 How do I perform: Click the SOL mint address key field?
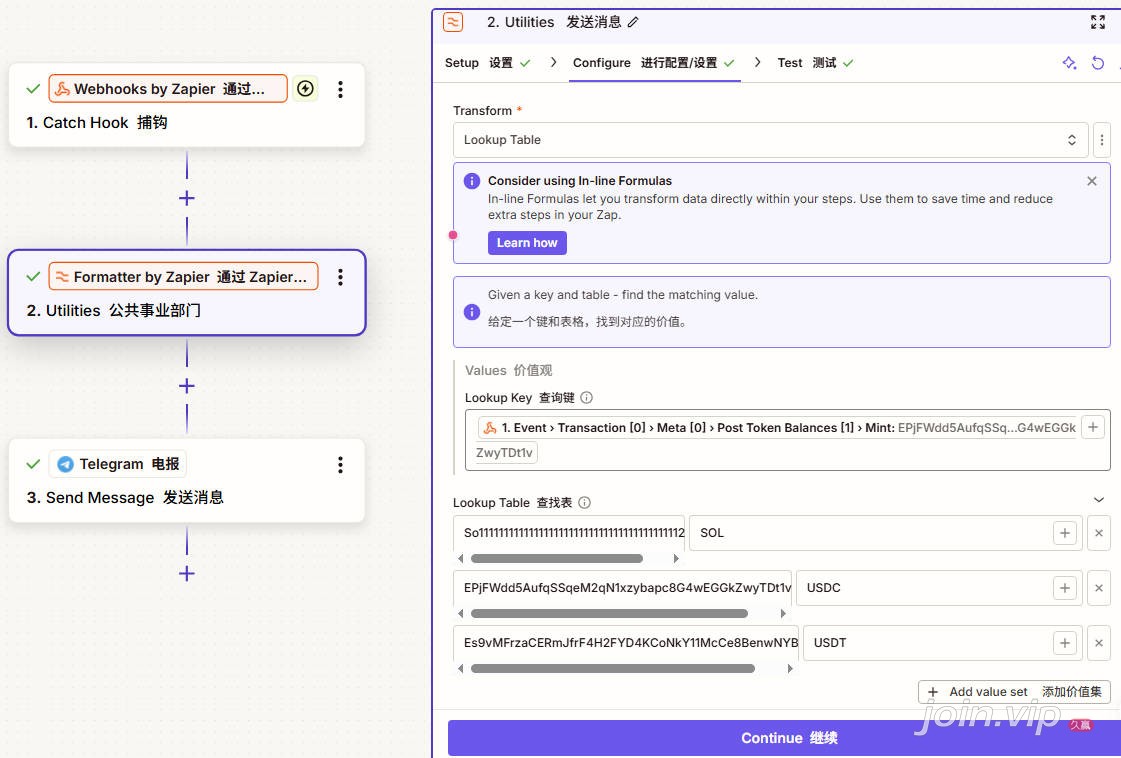pos(569,533)
